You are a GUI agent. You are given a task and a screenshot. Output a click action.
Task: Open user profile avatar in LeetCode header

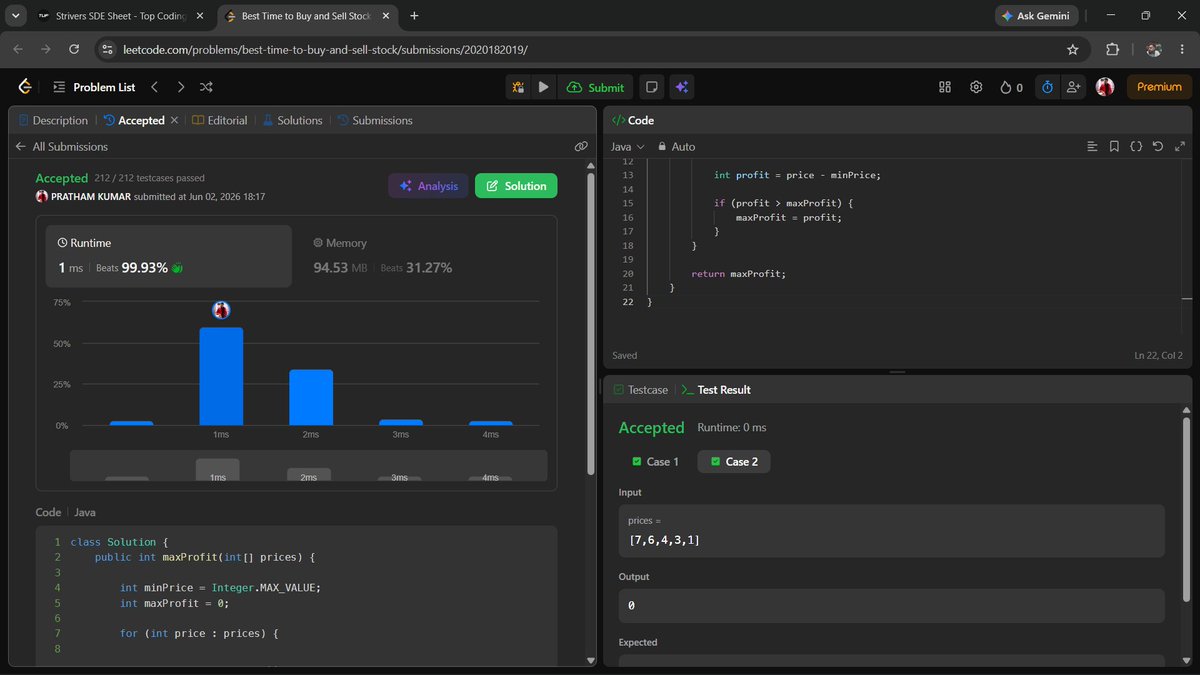pyautogui.click(x=1105, y=87)
